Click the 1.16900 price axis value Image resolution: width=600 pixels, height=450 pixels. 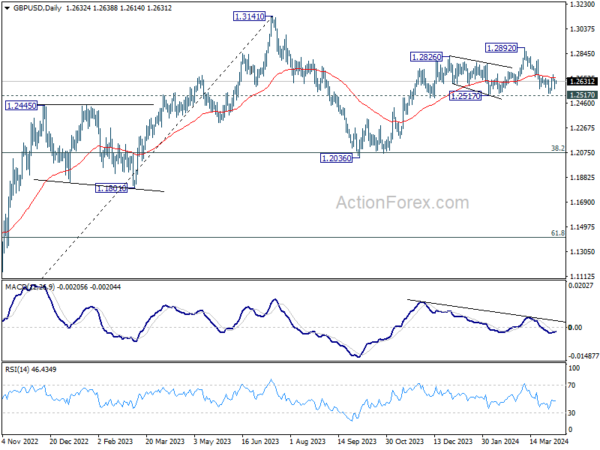pos(582,202)
